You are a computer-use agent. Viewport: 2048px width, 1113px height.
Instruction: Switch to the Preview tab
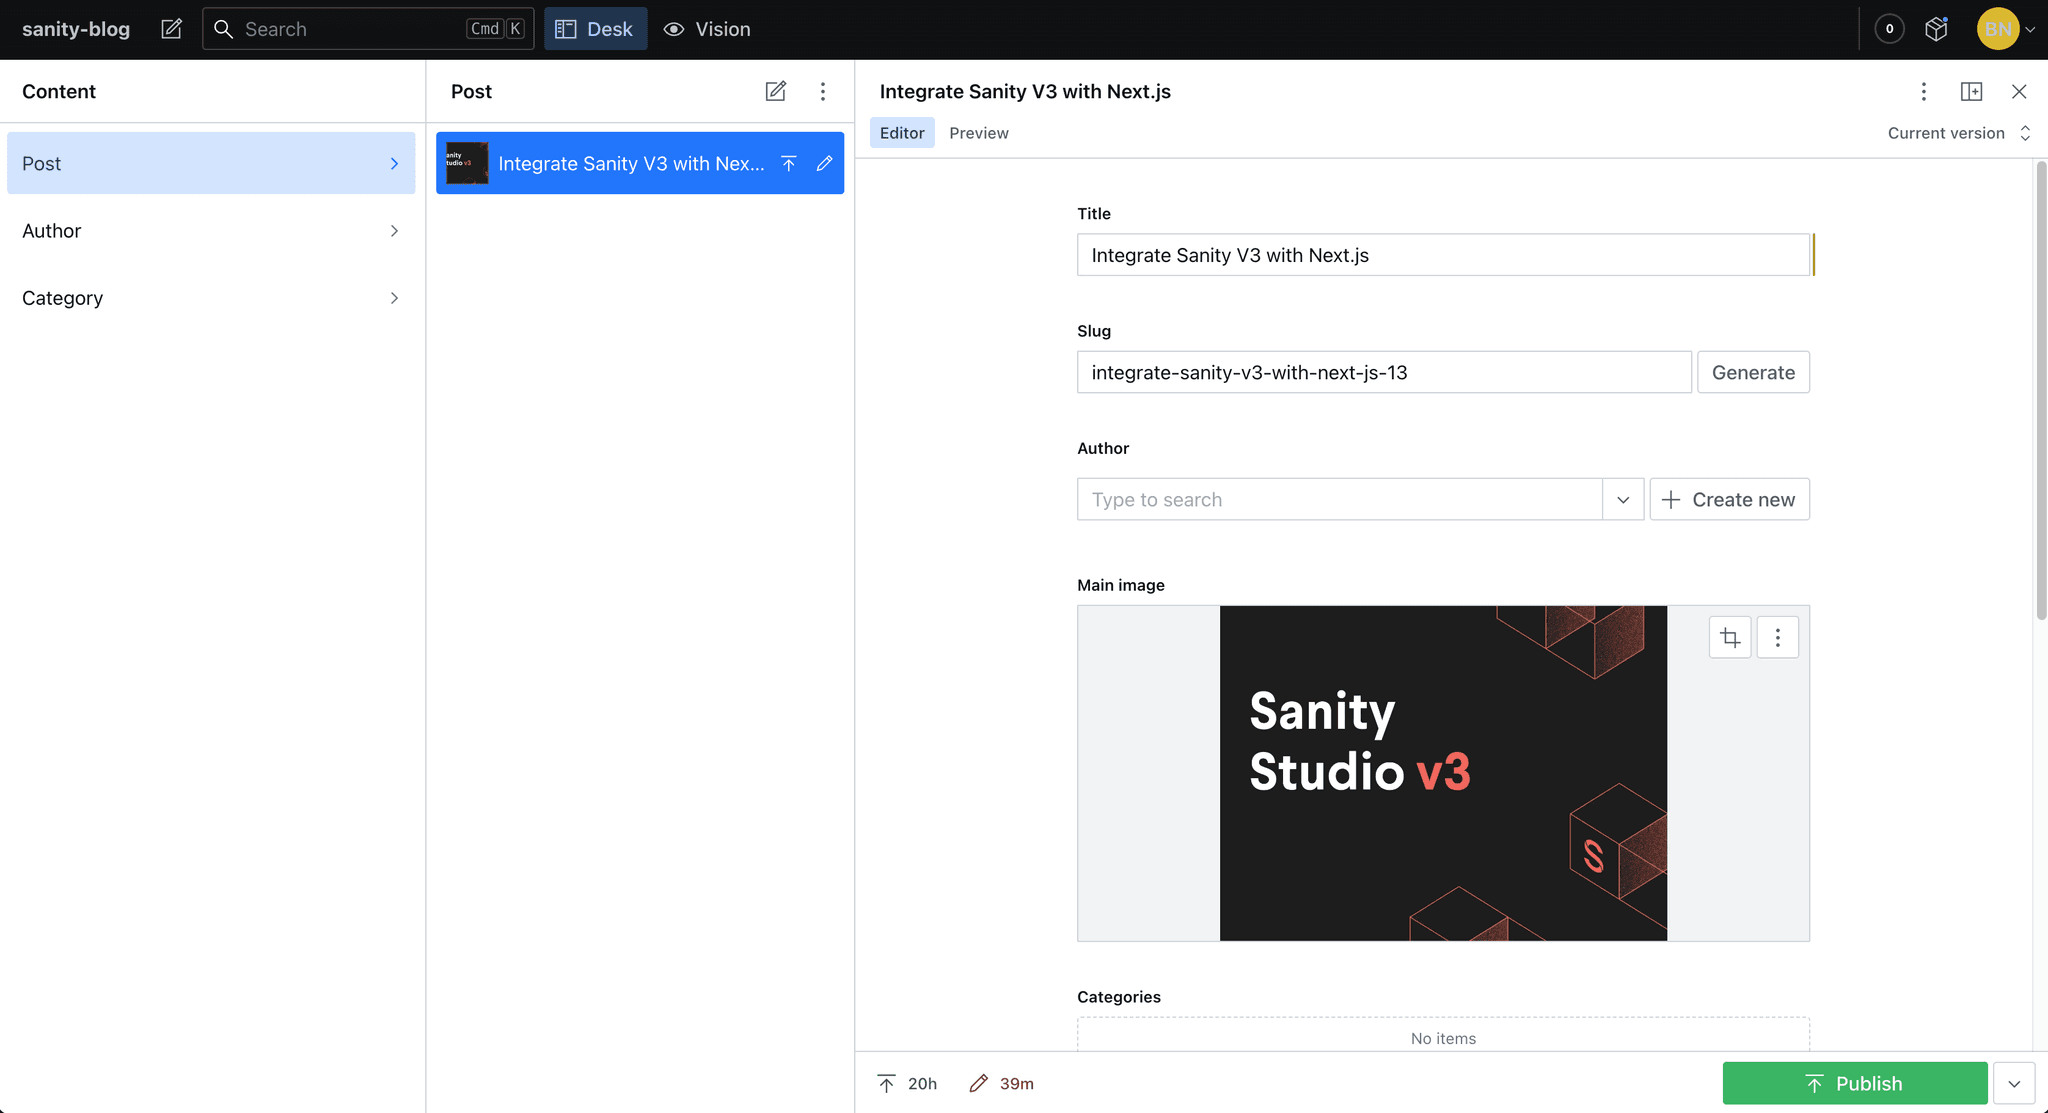coord(979,133)
